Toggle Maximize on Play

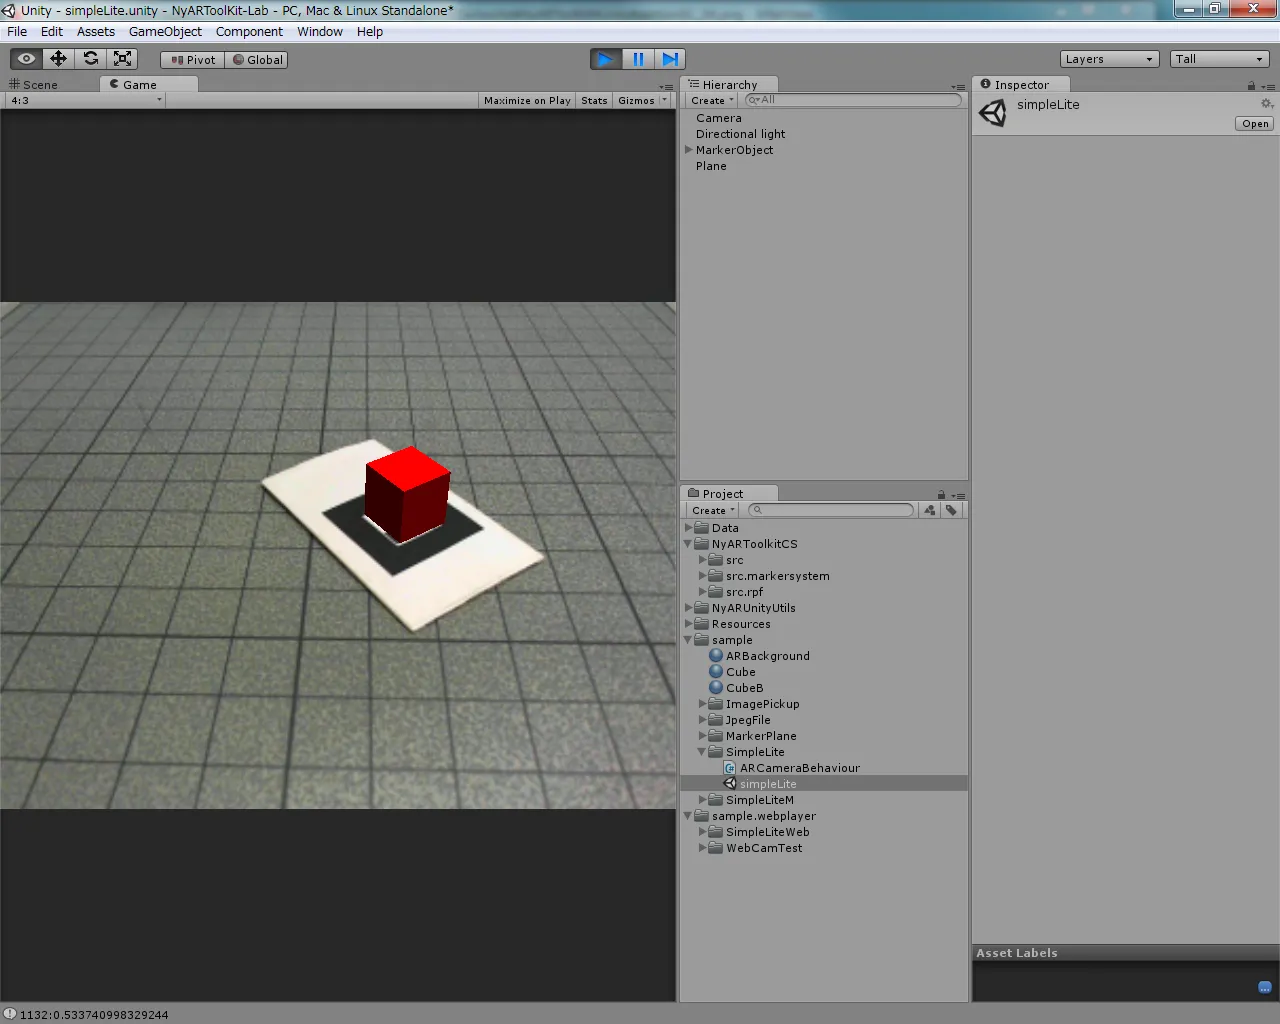[x=527, y=100]
